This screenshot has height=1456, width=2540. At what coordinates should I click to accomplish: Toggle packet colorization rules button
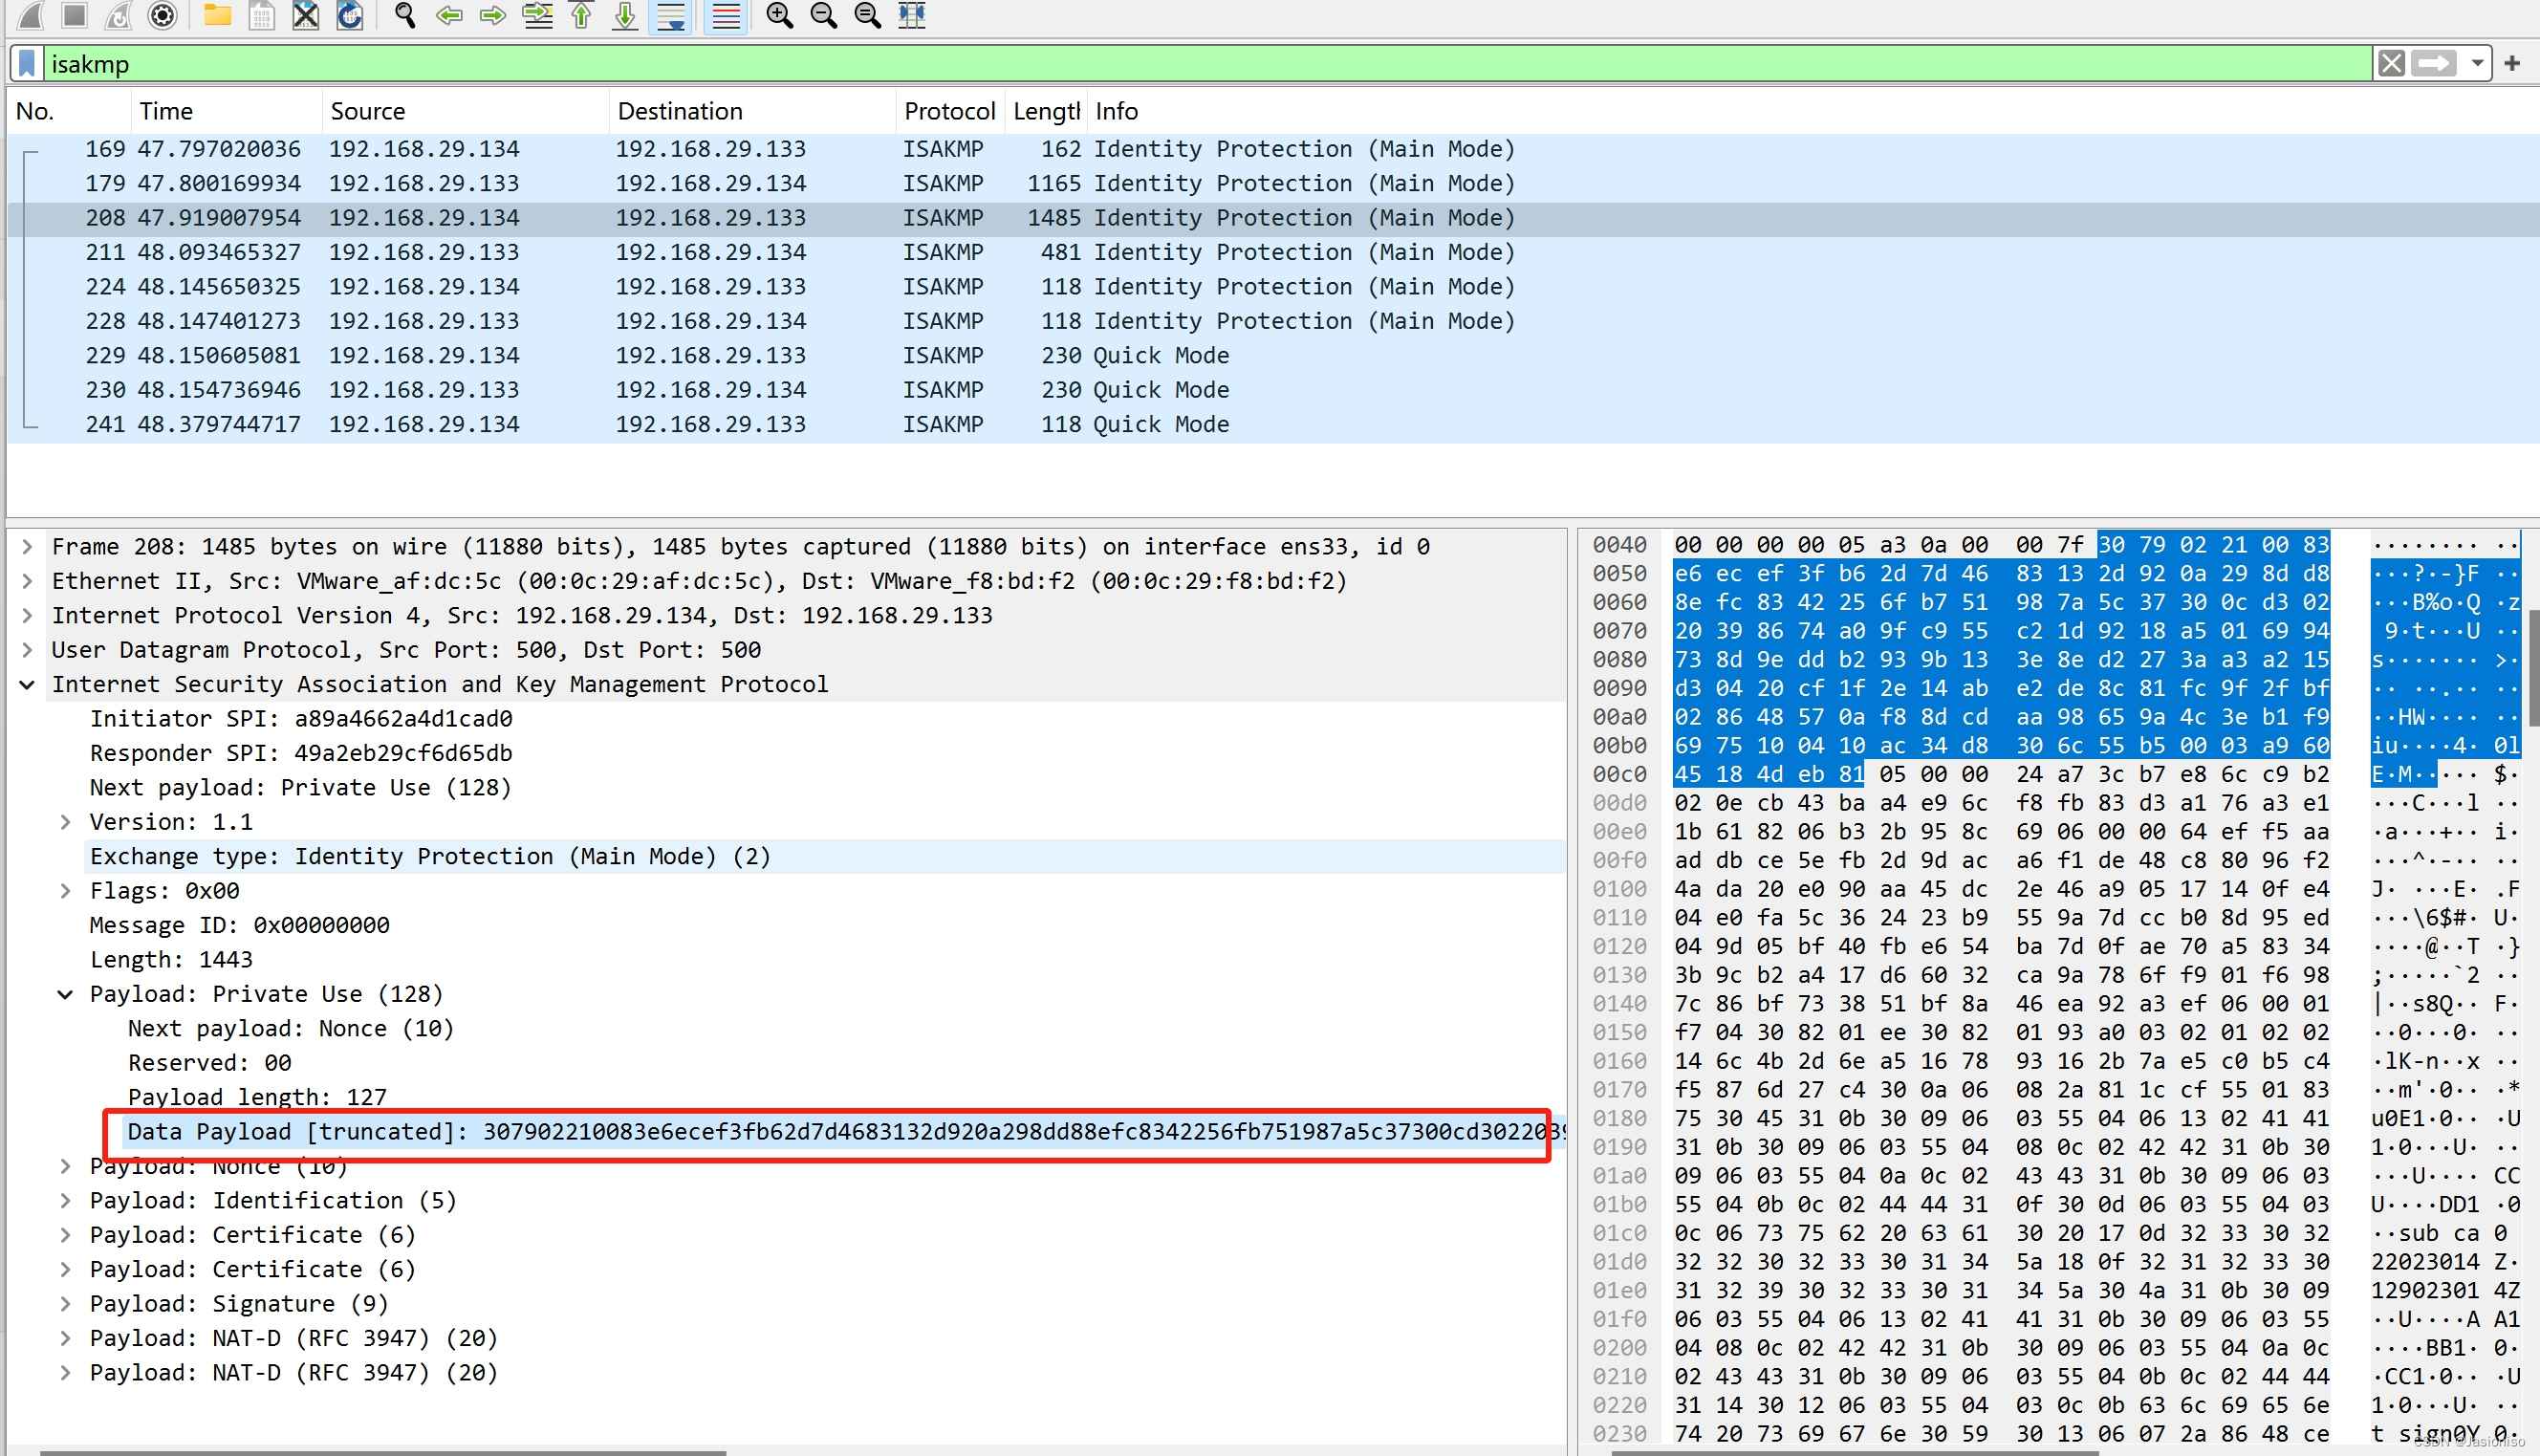pyautogui.click(x=726, y=15)
